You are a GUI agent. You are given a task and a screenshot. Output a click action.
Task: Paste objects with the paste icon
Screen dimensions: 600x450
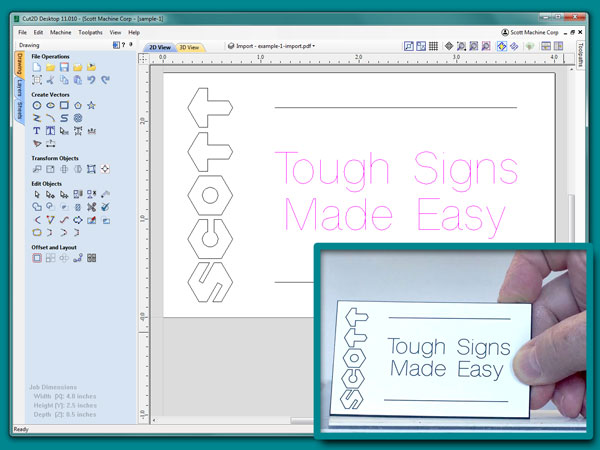[78, 80]
